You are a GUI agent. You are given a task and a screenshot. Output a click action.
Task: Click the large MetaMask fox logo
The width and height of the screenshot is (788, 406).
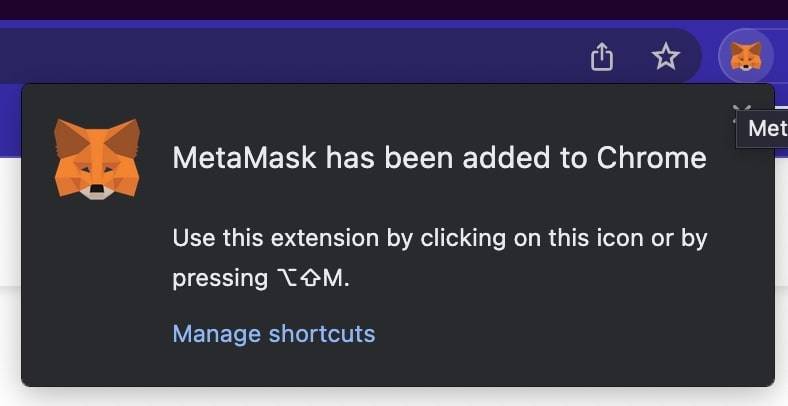(x=97, y=159)
